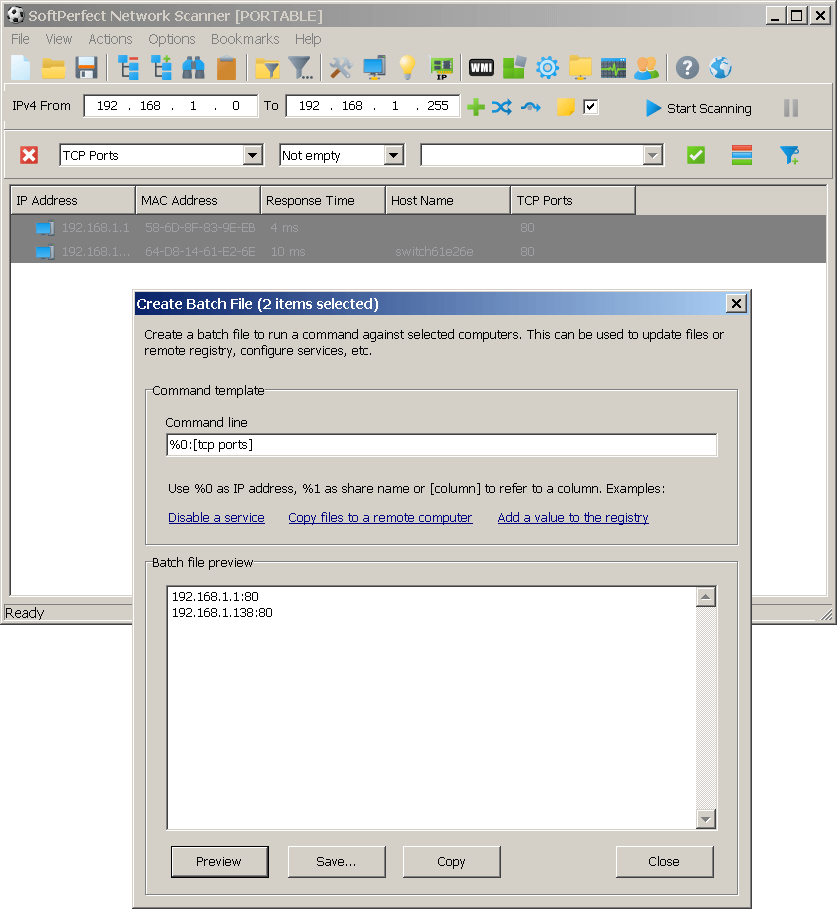Click the blue funnel add filter icon
This screenshot has width=838, height=910.
[790, 155]
